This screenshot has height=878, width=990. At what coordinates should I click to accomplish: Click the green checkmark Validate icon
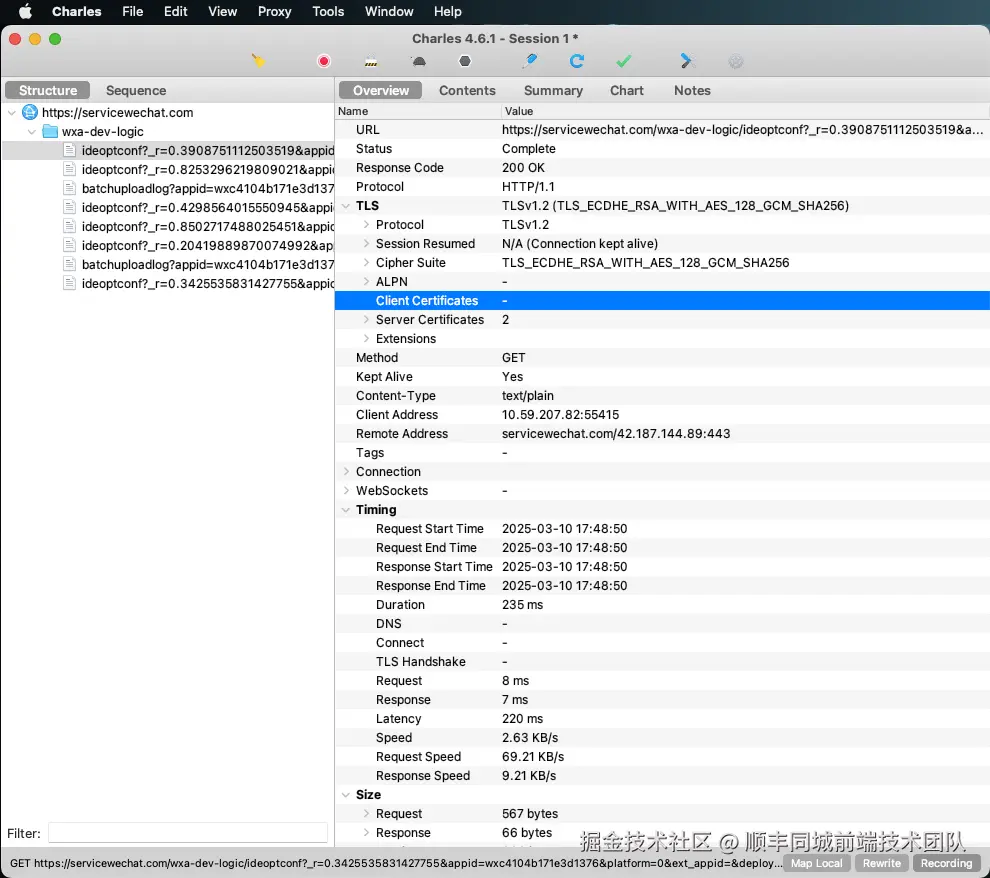[x=624, y=61]
